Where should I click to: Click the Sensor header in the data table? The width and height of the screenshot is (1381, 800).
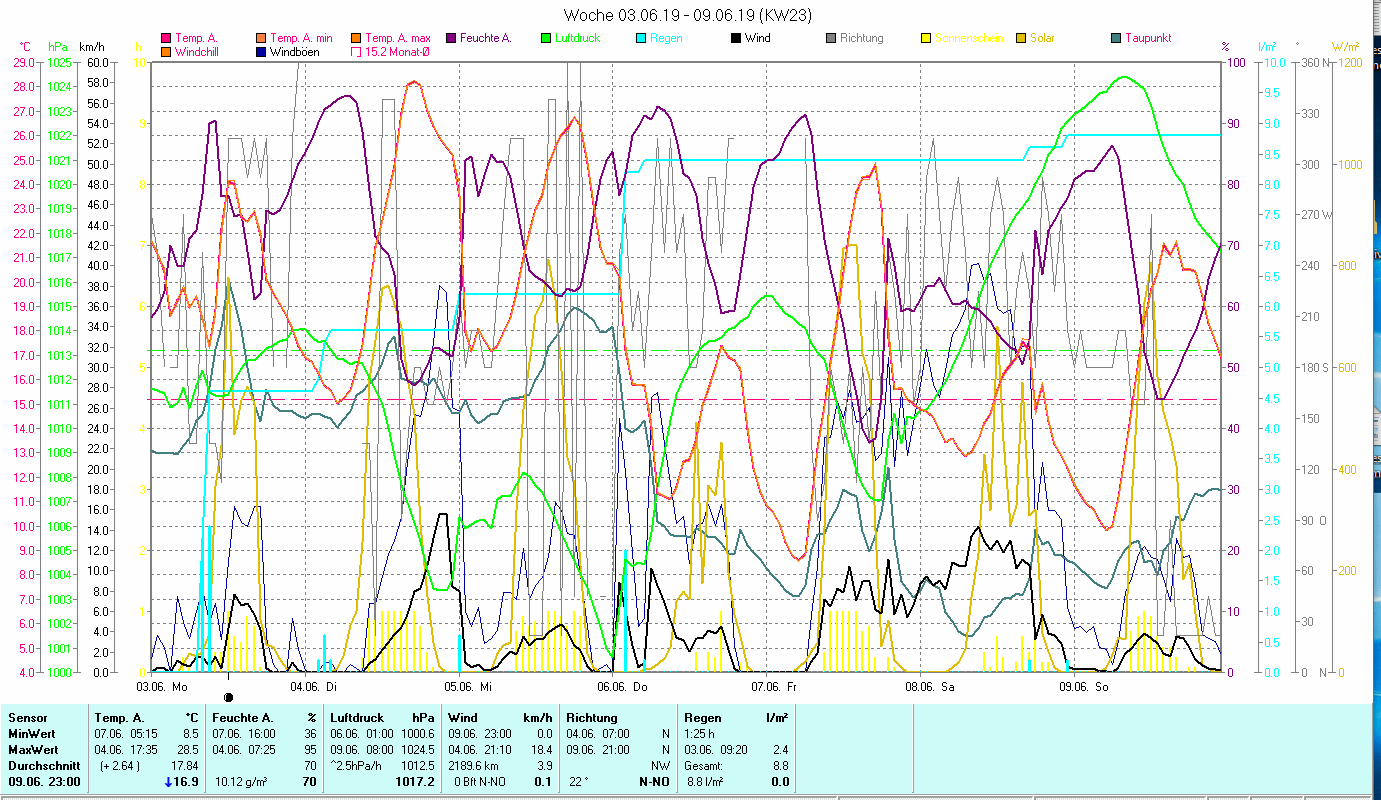(26, 718)
